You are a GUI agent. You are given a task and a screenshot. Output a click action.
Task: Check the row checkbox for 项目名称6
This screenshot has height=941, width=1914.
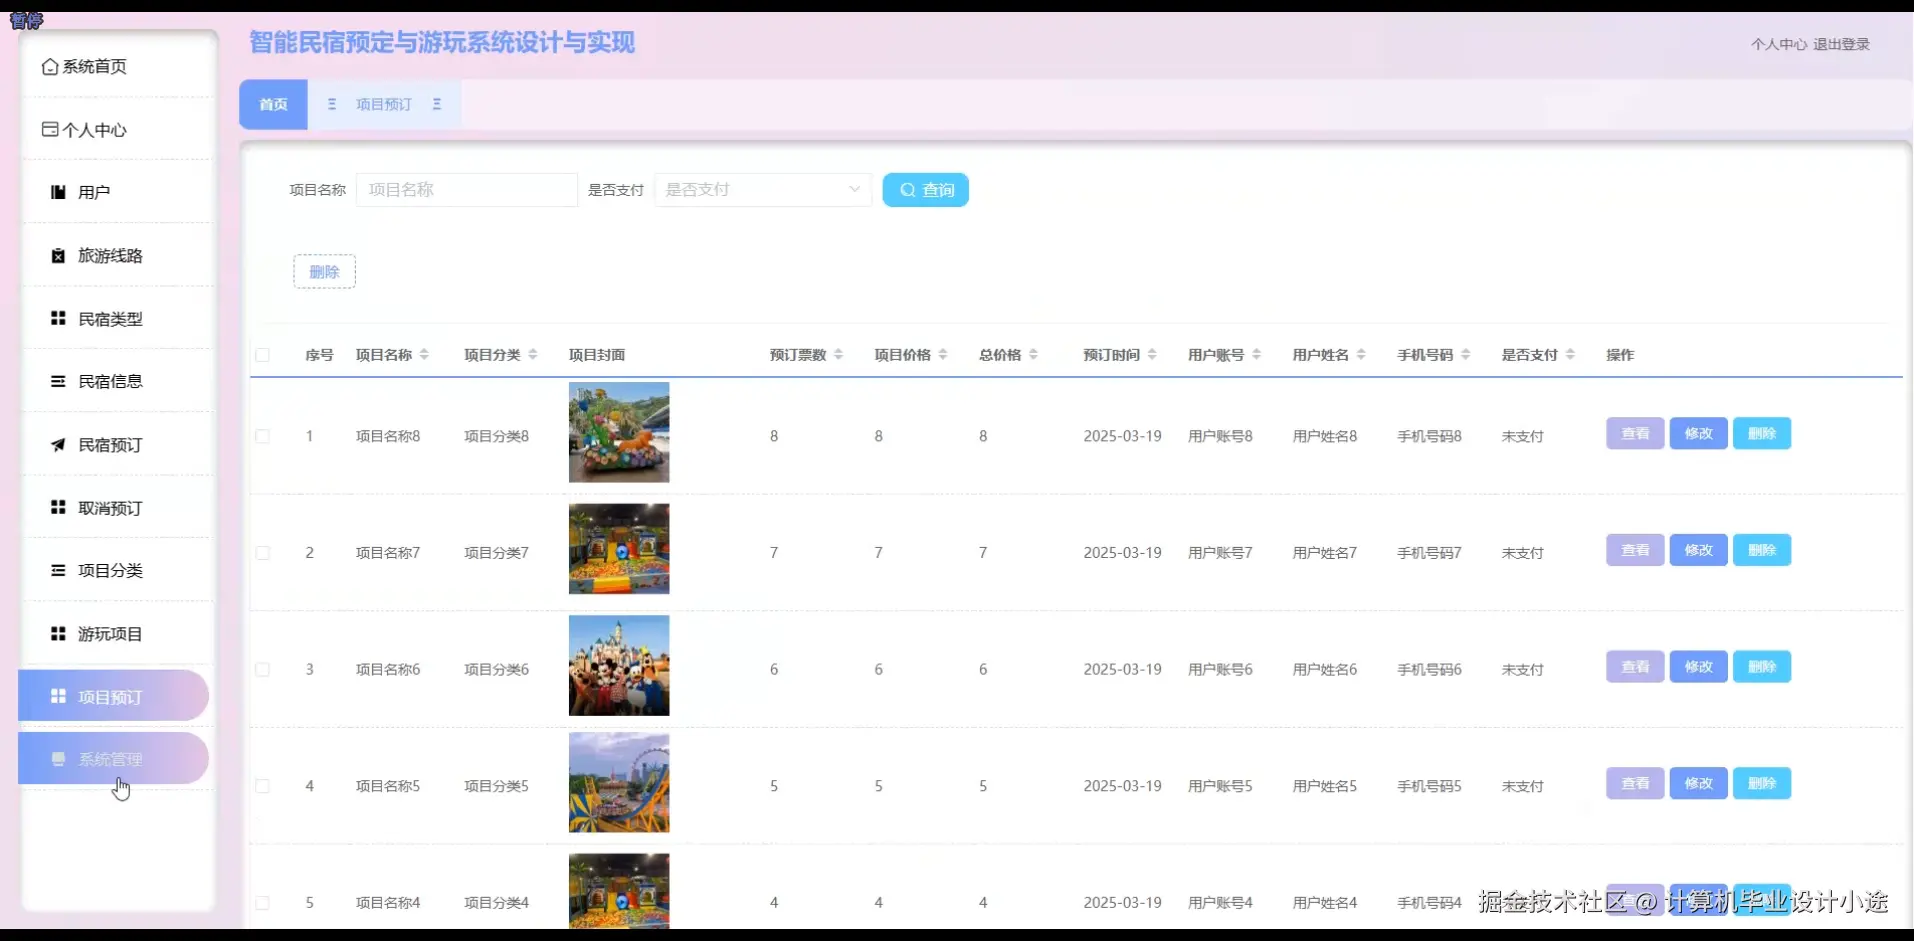pos(263,669)
